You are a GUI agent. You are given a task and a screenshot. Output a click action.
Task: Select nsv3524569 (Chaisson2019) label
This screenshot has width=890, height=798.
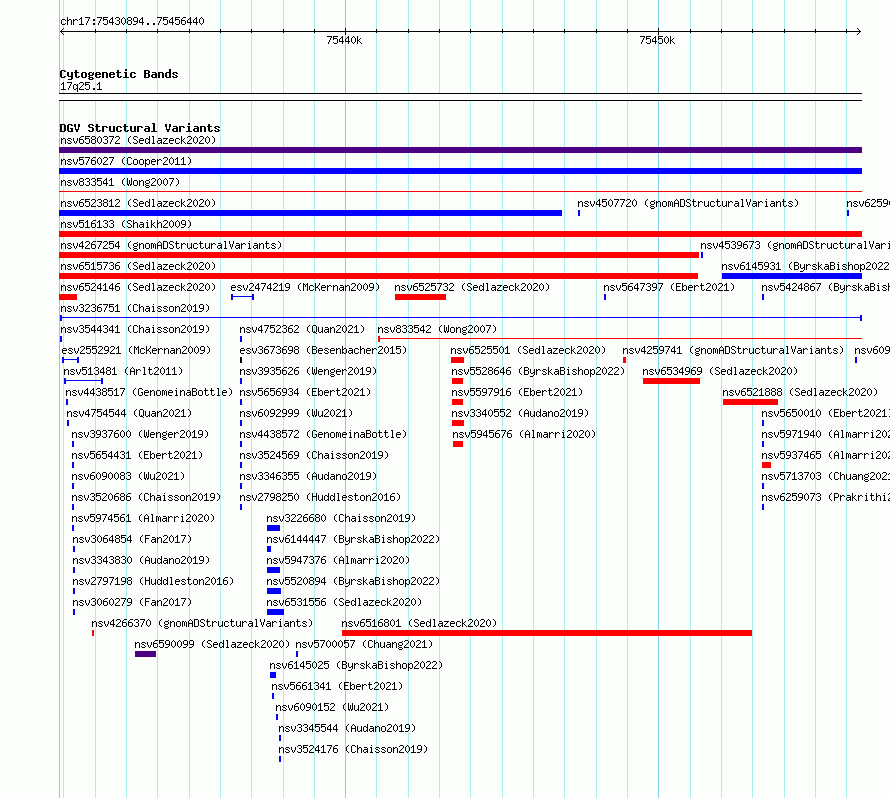coord(314,455)
